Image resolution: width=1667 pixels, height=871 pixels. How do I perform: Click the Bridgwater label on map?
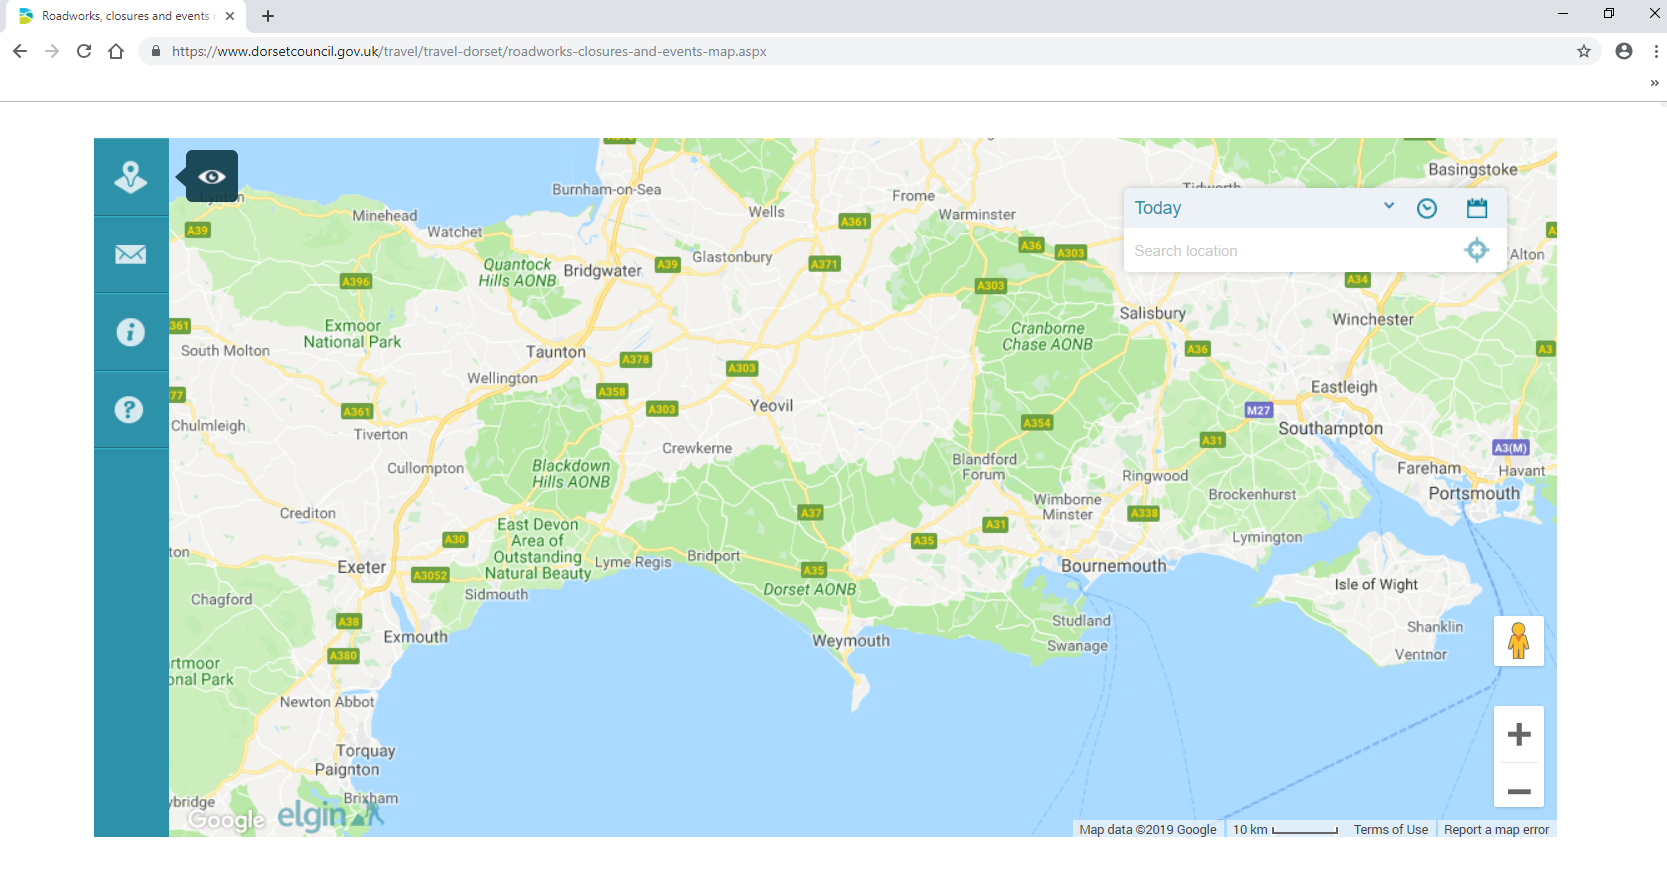pyautogui.click(x=603, y=271)
